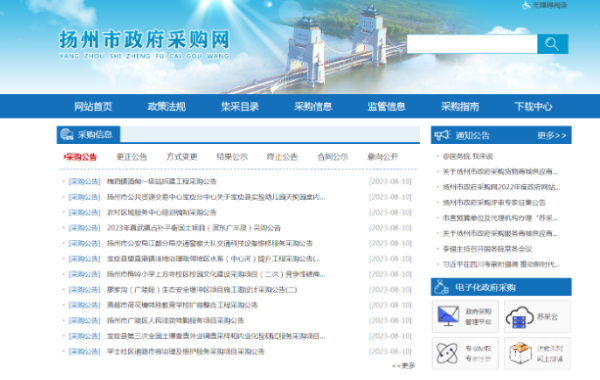Open the 宝应县第三次全国土壤普查 notice
Viewport: 600px width, 380px height.
pos(216,336)
